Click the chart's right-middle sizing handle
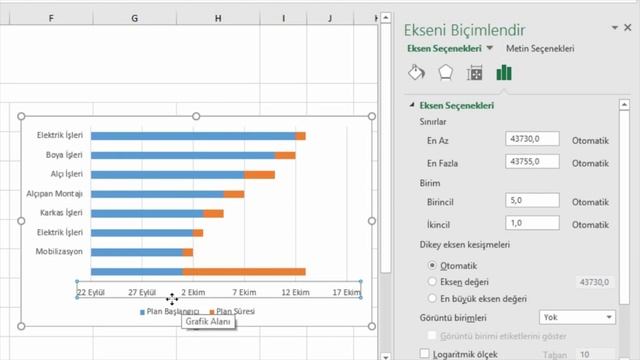This screenshot has width=640, height=360. coord(372,221)
